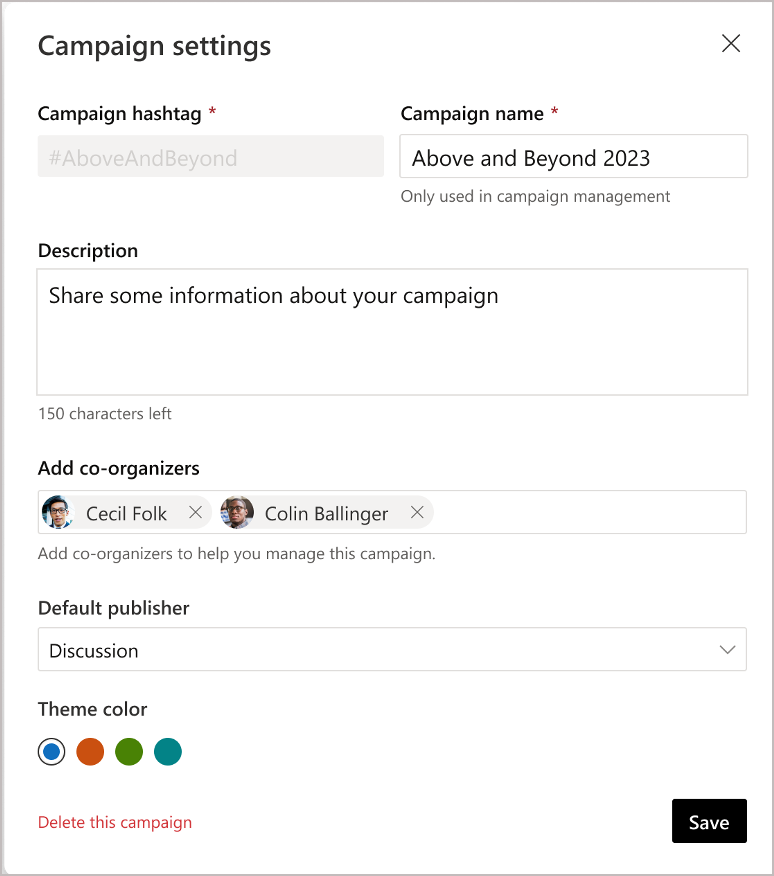Click the Campaign name input field

tap(573, 156)
